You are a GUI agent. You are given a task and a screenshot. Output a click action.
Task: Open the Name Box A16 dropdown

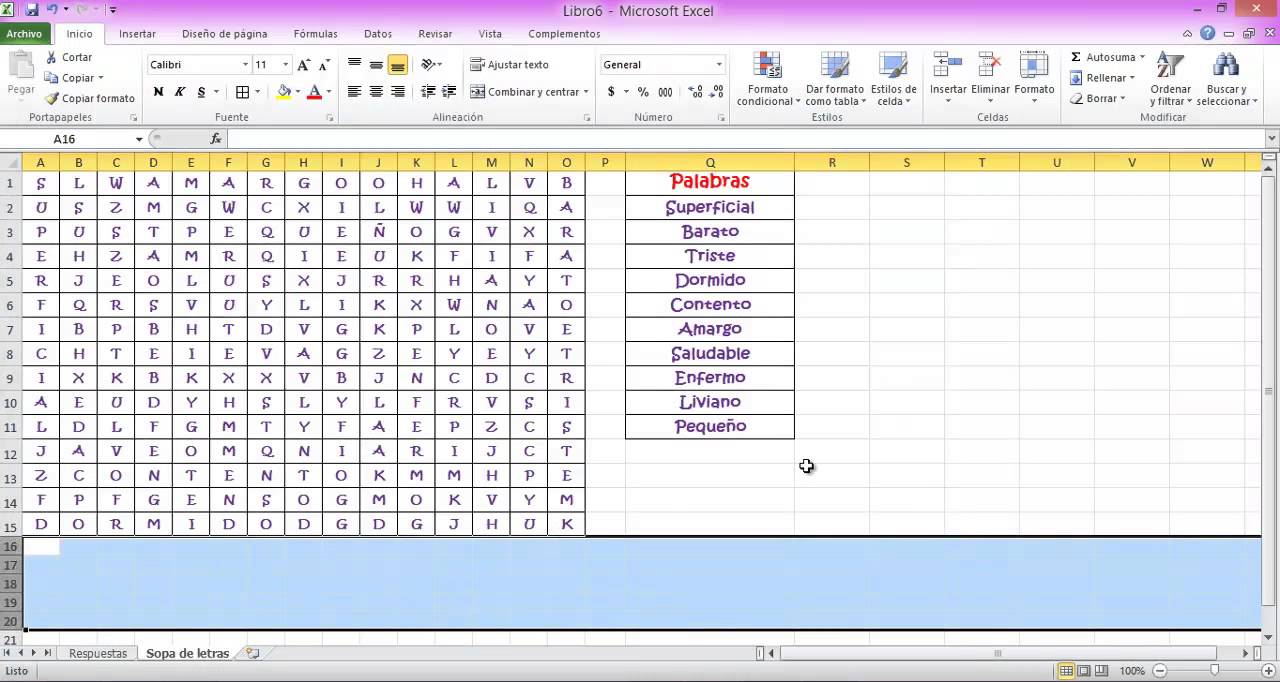coord(139,139)
